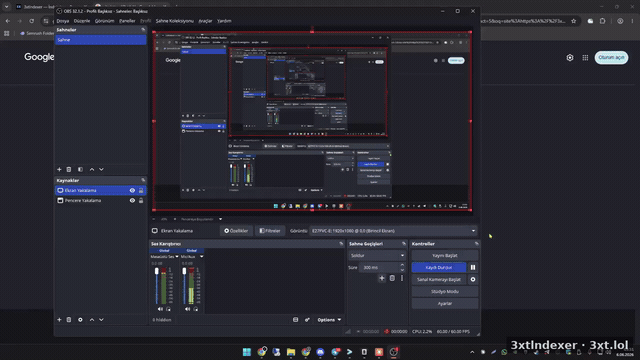Image resolution: width=640 pixels, height=360 pixels.
Task: Pop out the Sahneler dock with its float icon
Action: (143, 30)
